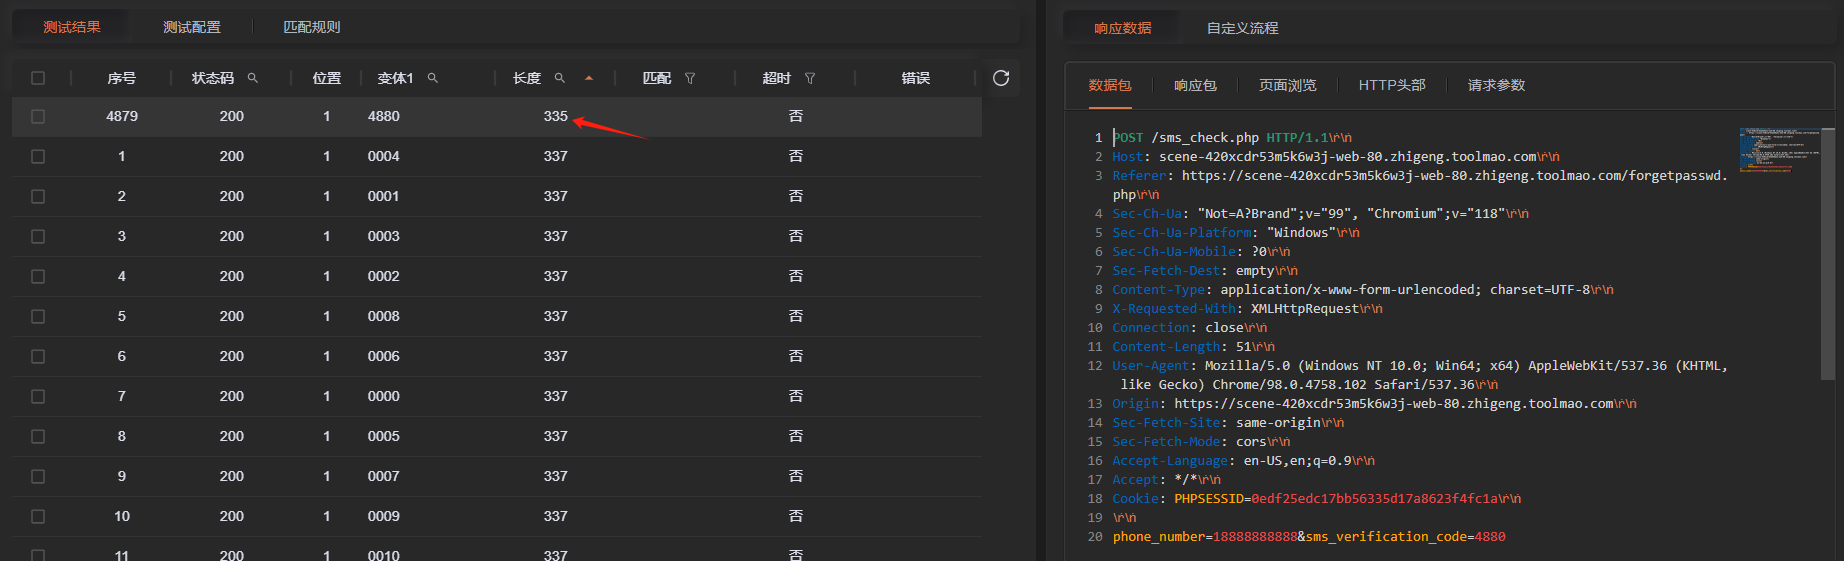Screen dimensions: 1844x561
Task: Check the box for payload 0004 row
Action: (x=38, y=157)
